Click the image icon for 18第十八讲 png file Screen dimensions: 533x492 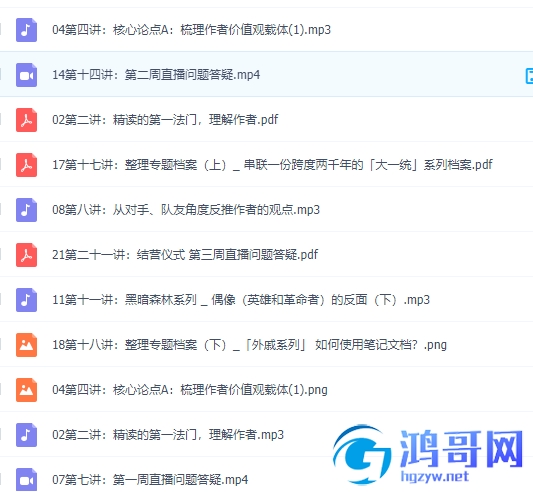pos(27,345)
